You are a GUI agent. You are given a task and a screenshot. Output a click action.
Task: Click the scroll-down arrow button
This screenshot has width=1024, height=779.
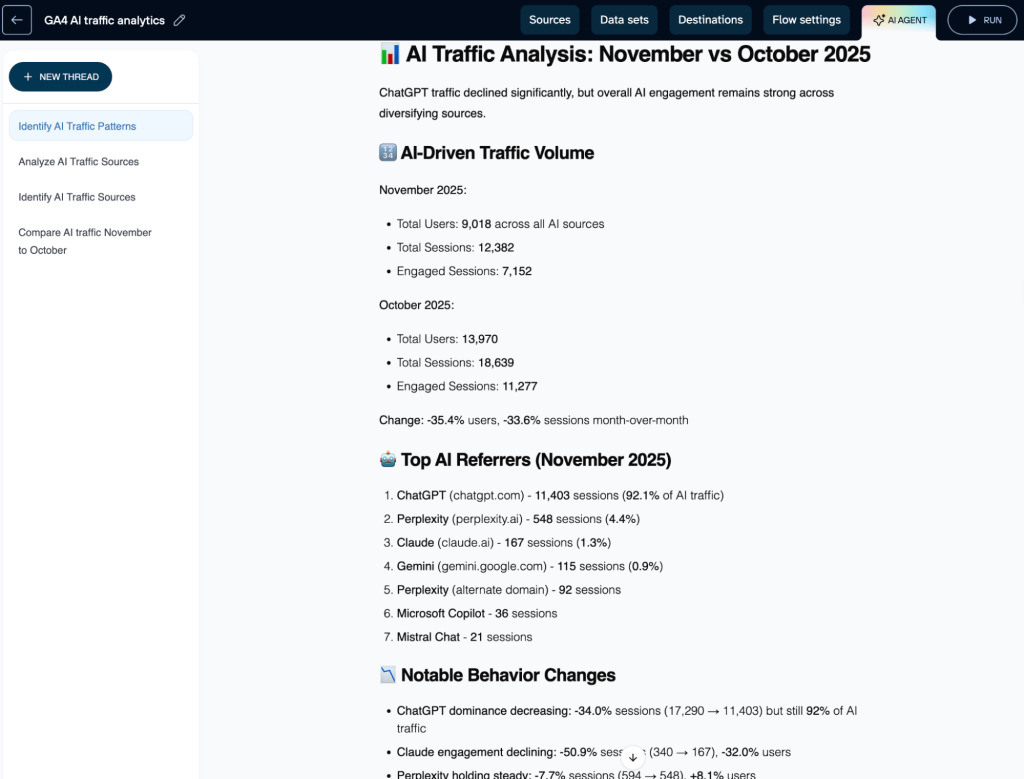(632, 757)
